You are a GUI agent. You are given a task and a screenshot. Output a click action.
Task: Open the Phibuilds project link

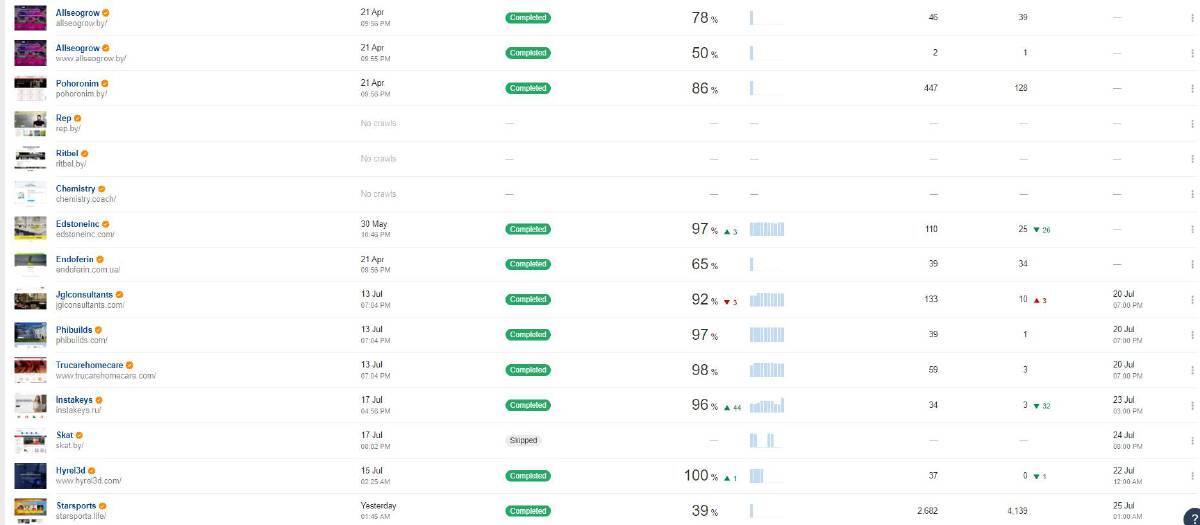(x=74, y=329)
